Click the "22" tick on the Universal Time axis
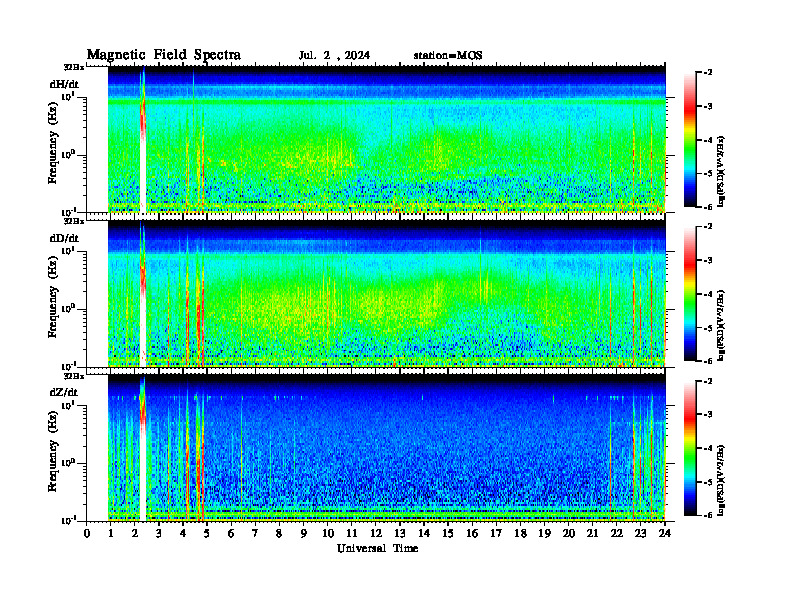Viewport: 792px width, 612px height. click(617, 534)
